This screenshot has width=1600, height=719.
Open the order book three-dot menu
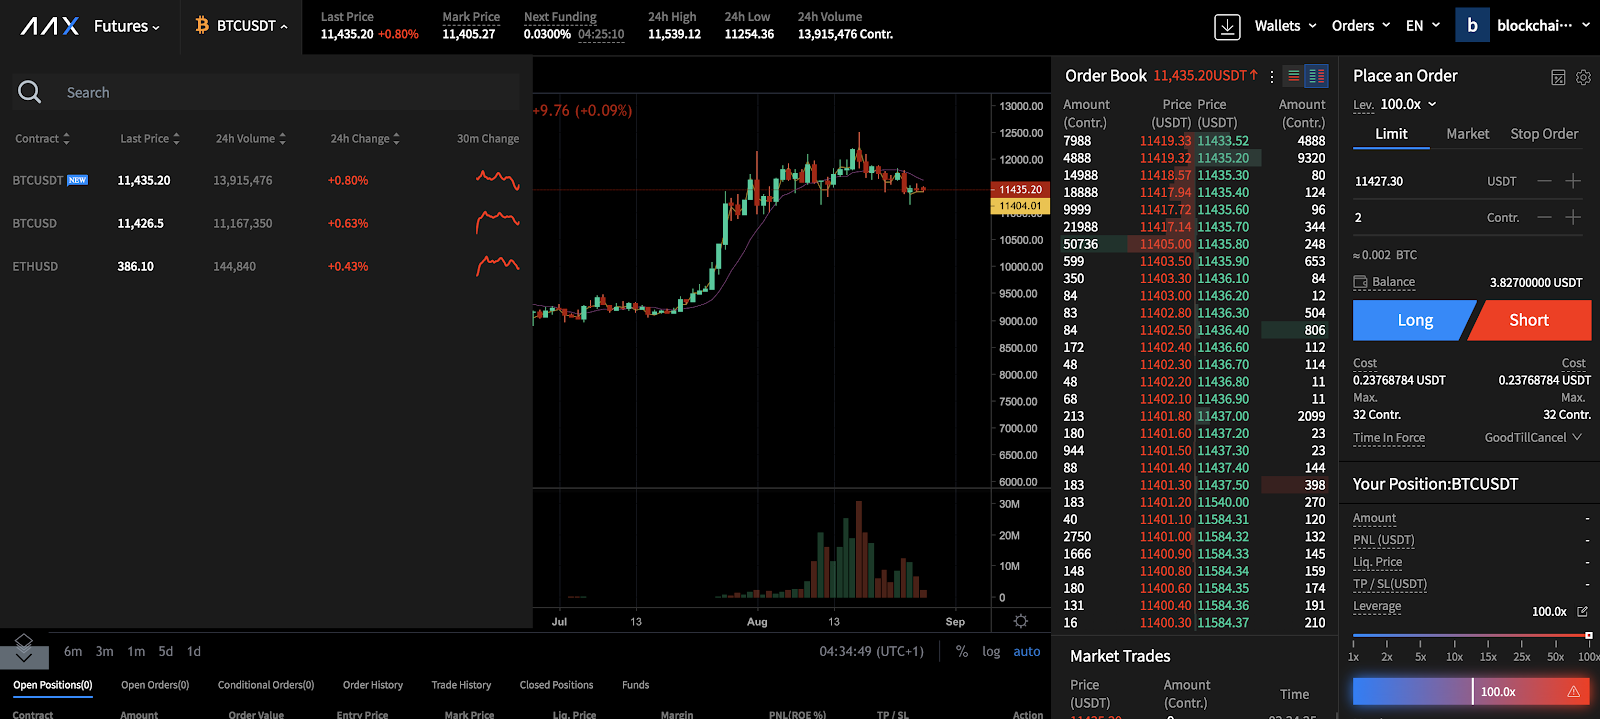tap(1272, 76)
